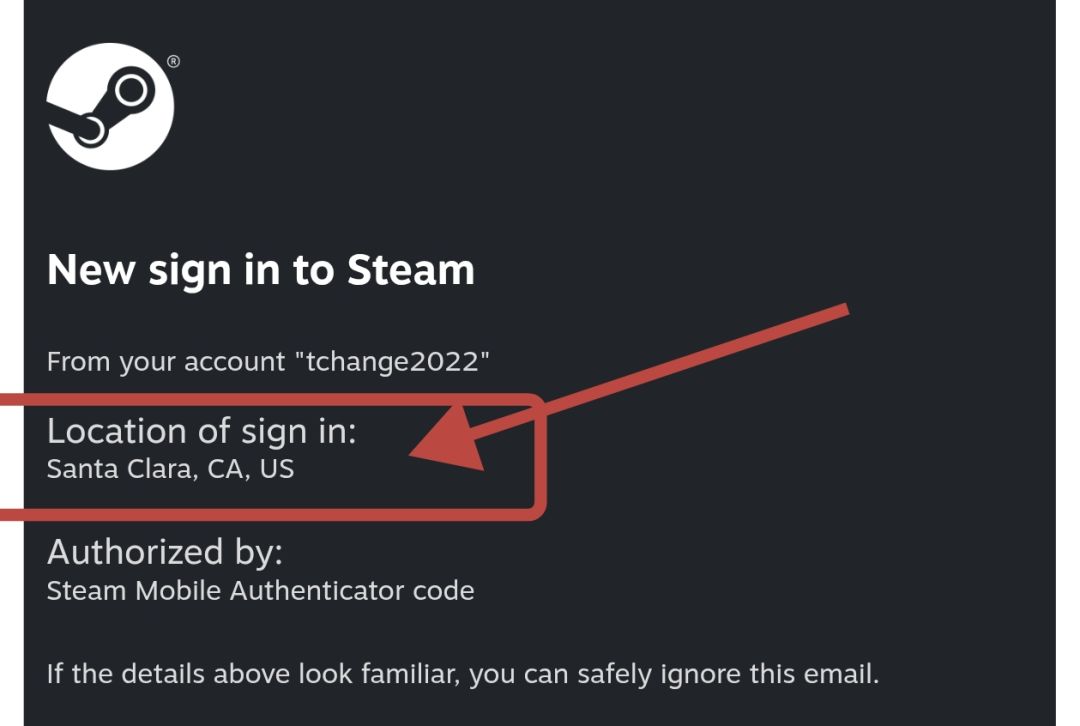Click the "US" country code in location
The height and width of the screenshot is (726, 1080).
(277, 468)
